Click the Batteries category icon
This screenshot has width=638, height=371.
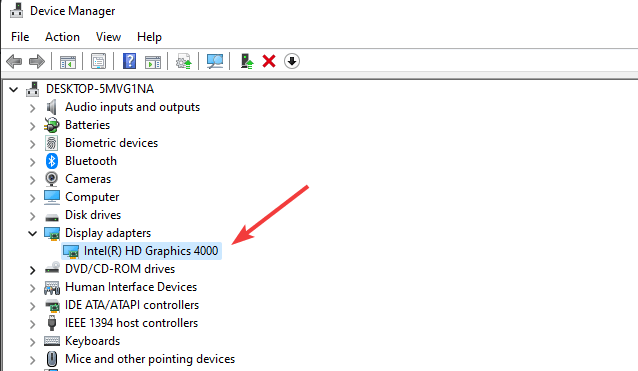pyautogui.click(x=52, y=125)
